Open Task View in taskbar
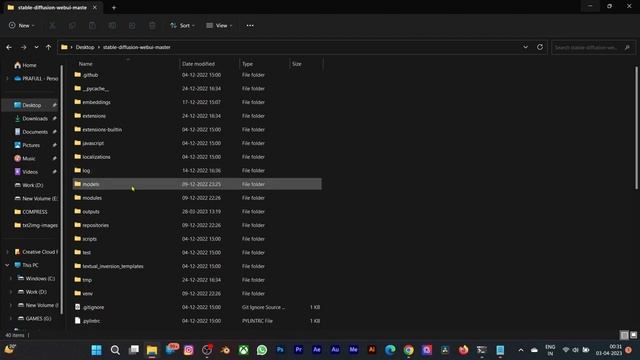This screenshot has height=360, width=640. click(x=133, y=350)
